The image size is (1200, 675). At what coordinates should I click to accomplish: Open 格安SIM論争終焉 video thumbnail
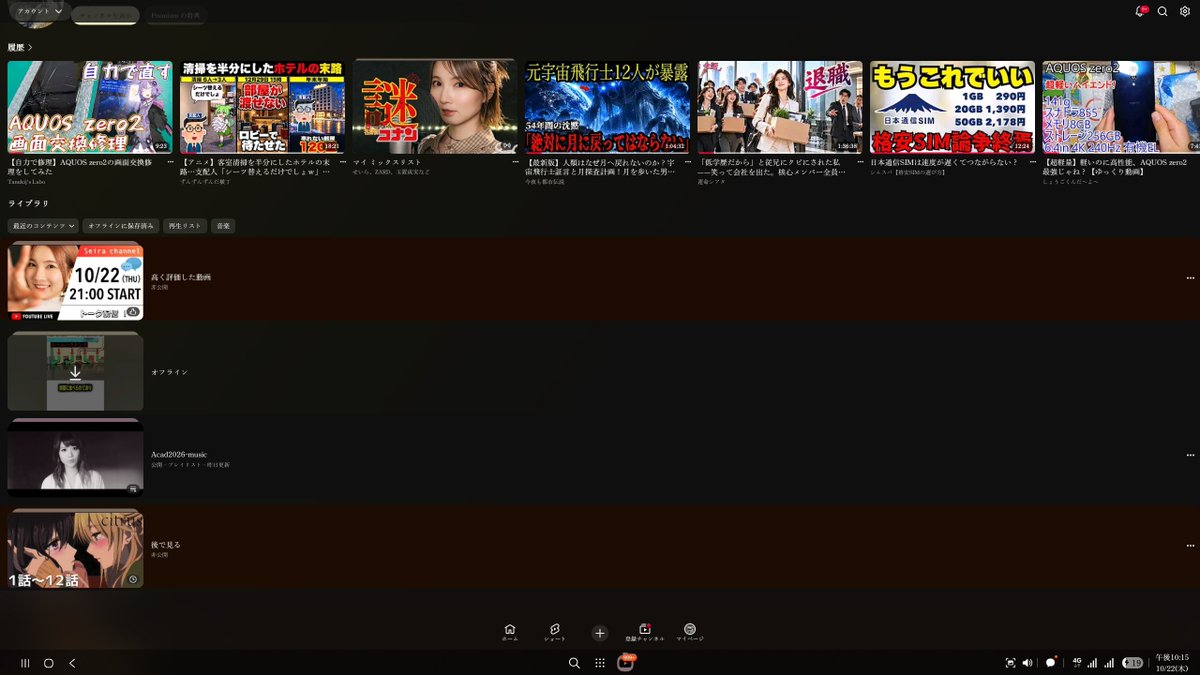point(952,107)
